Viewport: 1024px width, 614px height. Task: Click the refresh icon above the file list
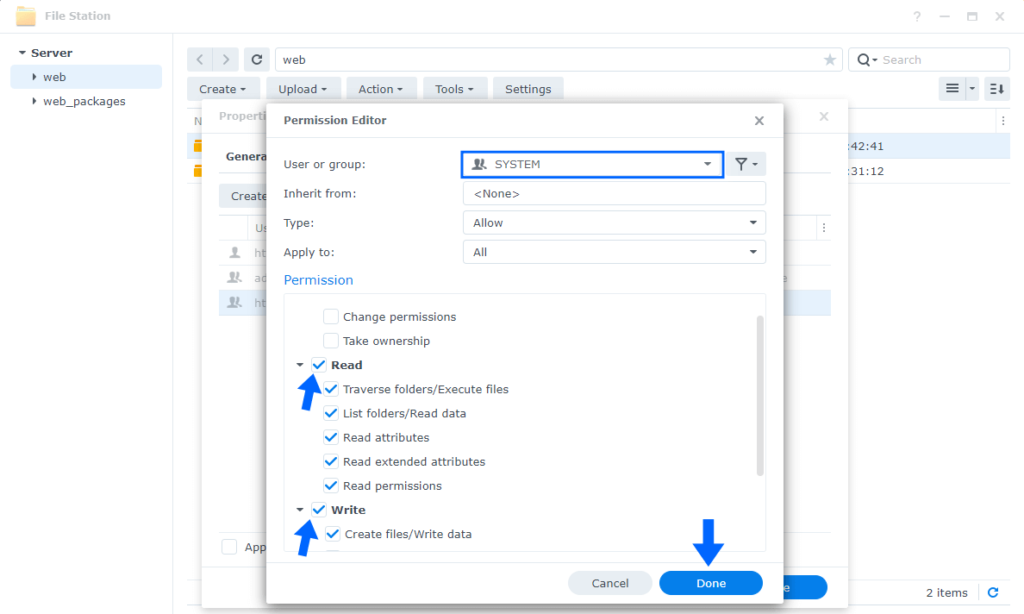click(x=257, y=59)
